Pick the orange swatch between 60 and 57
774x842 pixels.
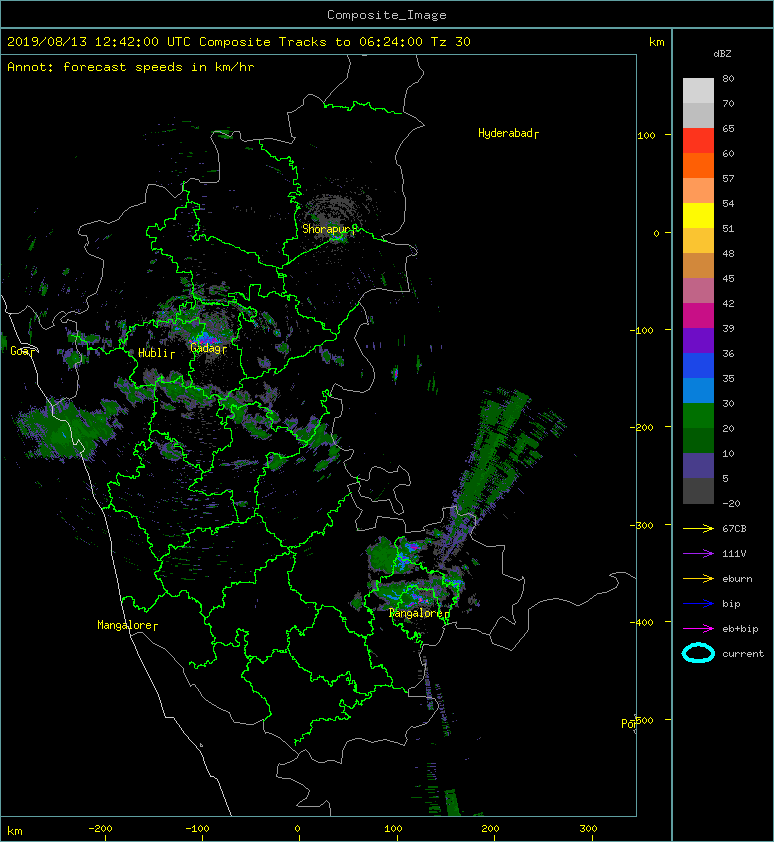click(698, 165)
